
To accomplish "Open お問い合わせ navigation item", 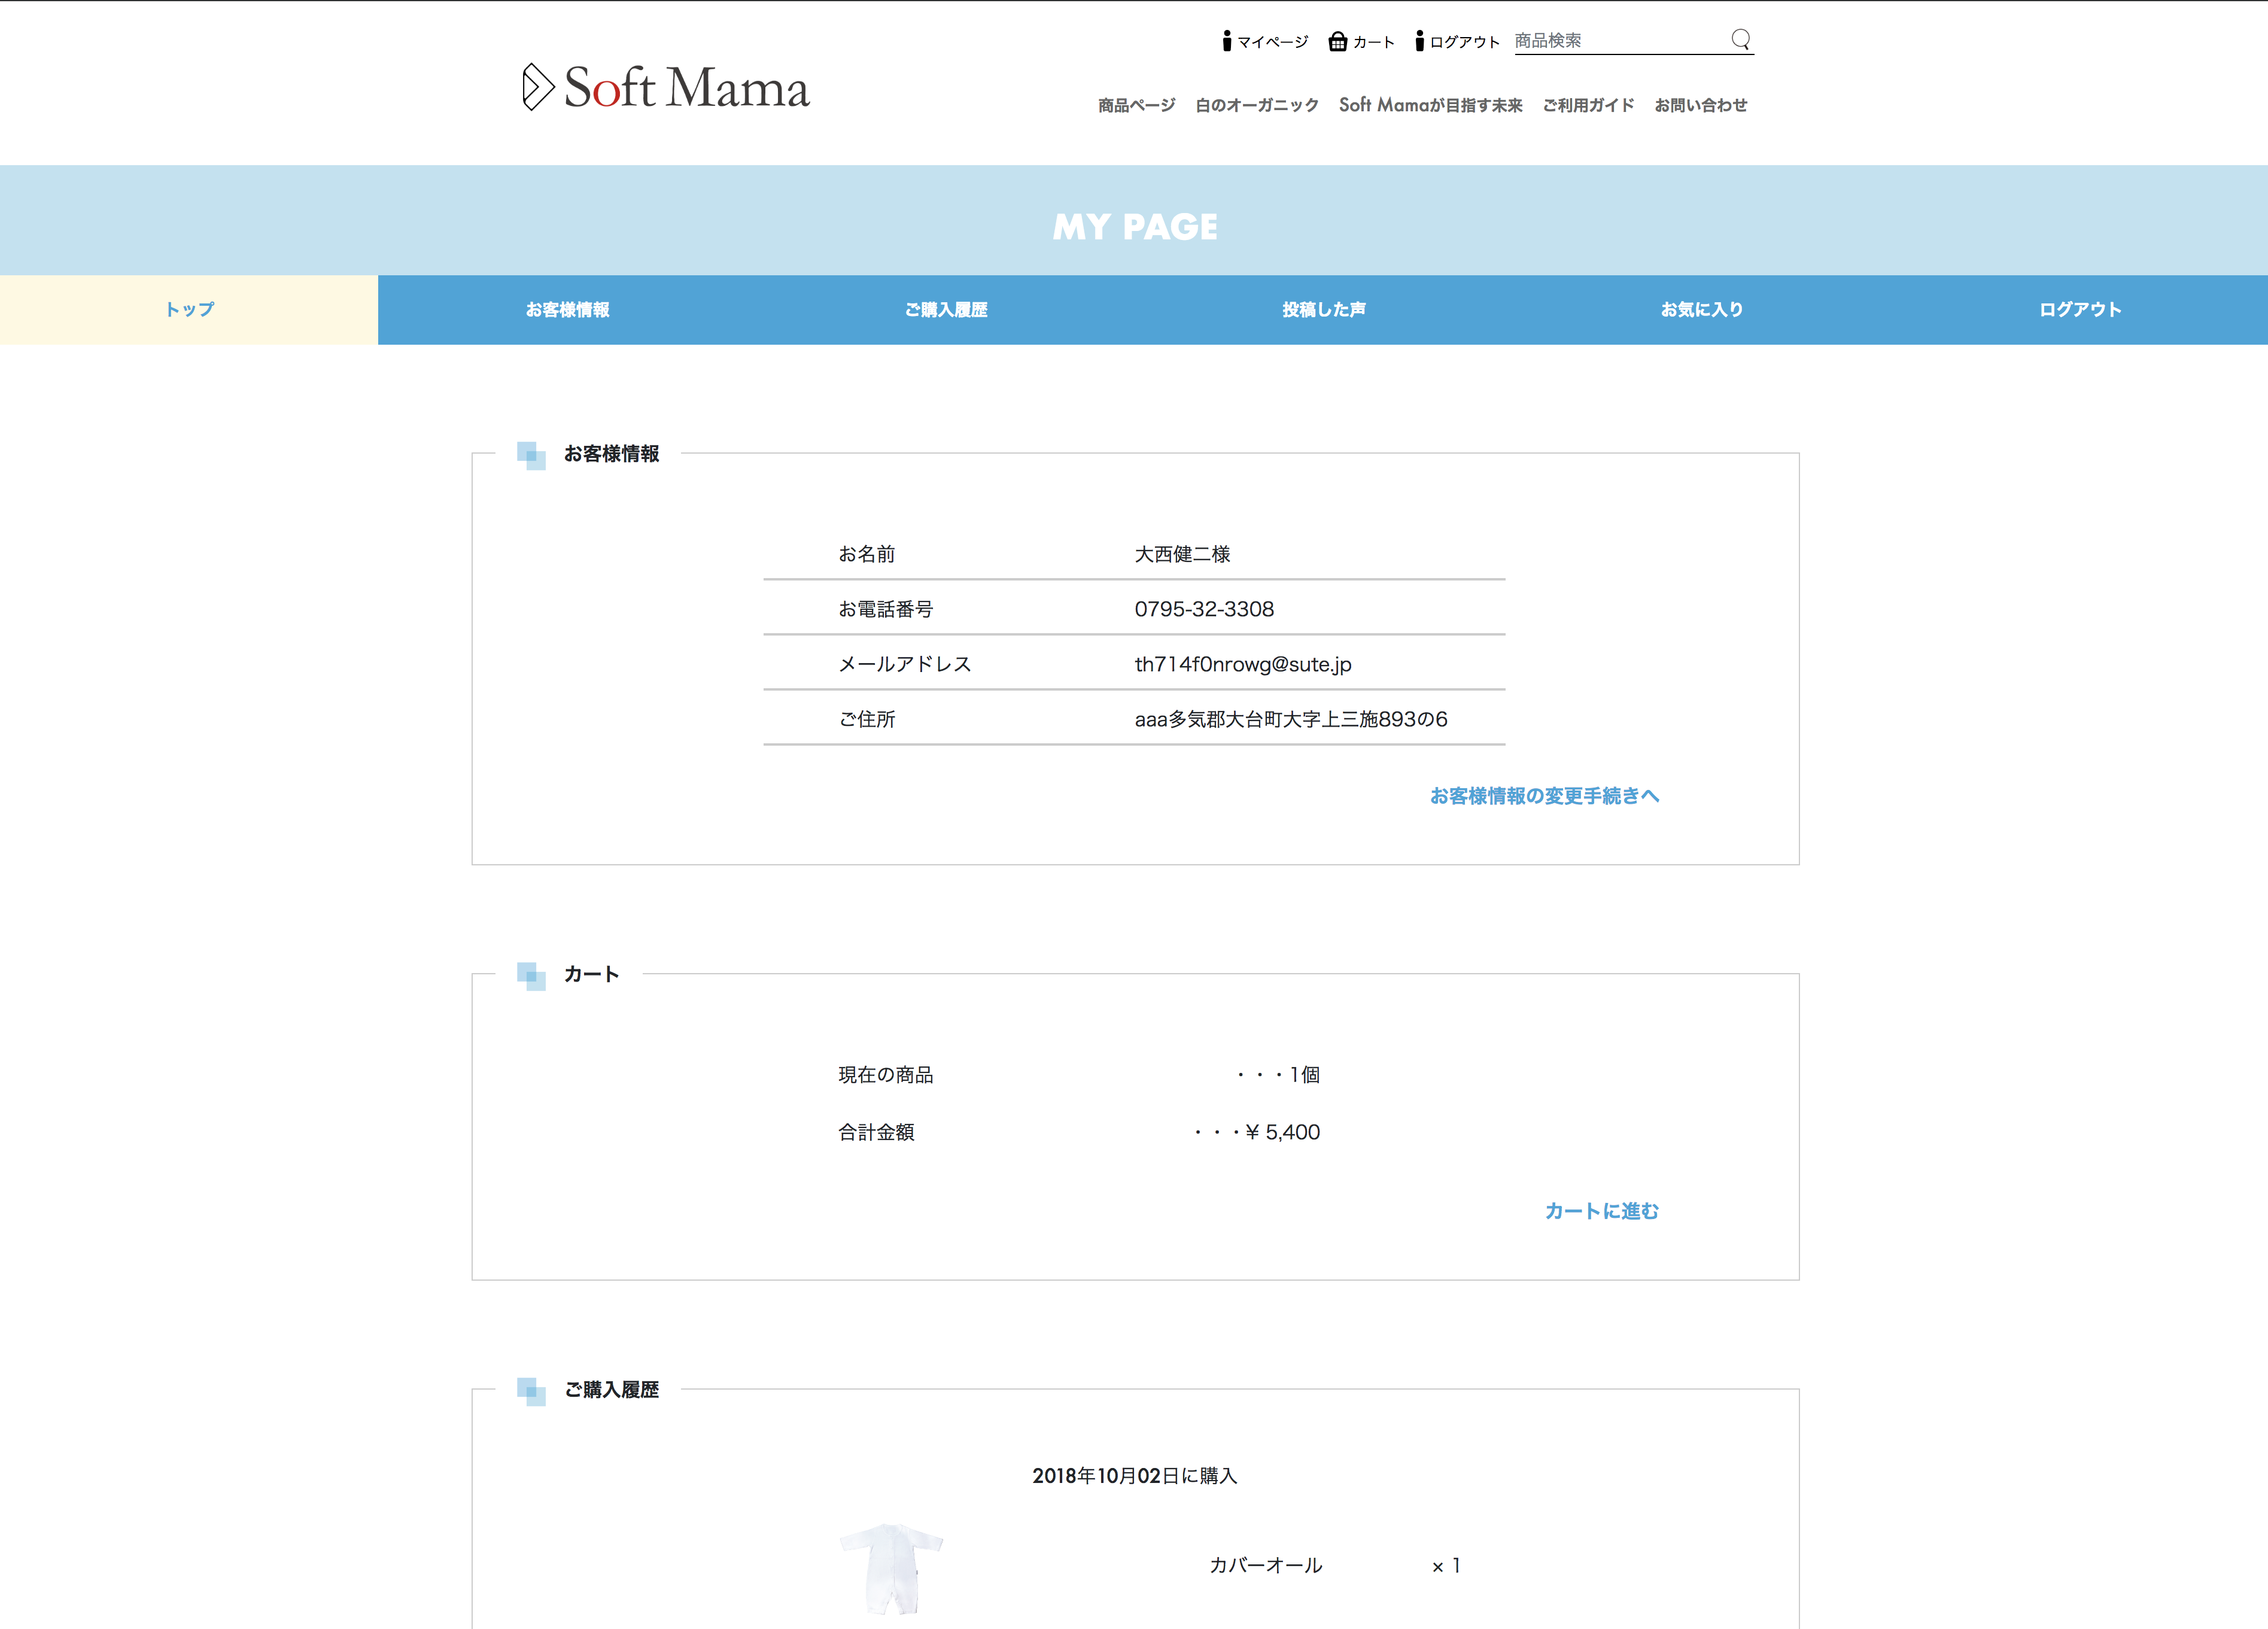I will tap(1700, 105).
